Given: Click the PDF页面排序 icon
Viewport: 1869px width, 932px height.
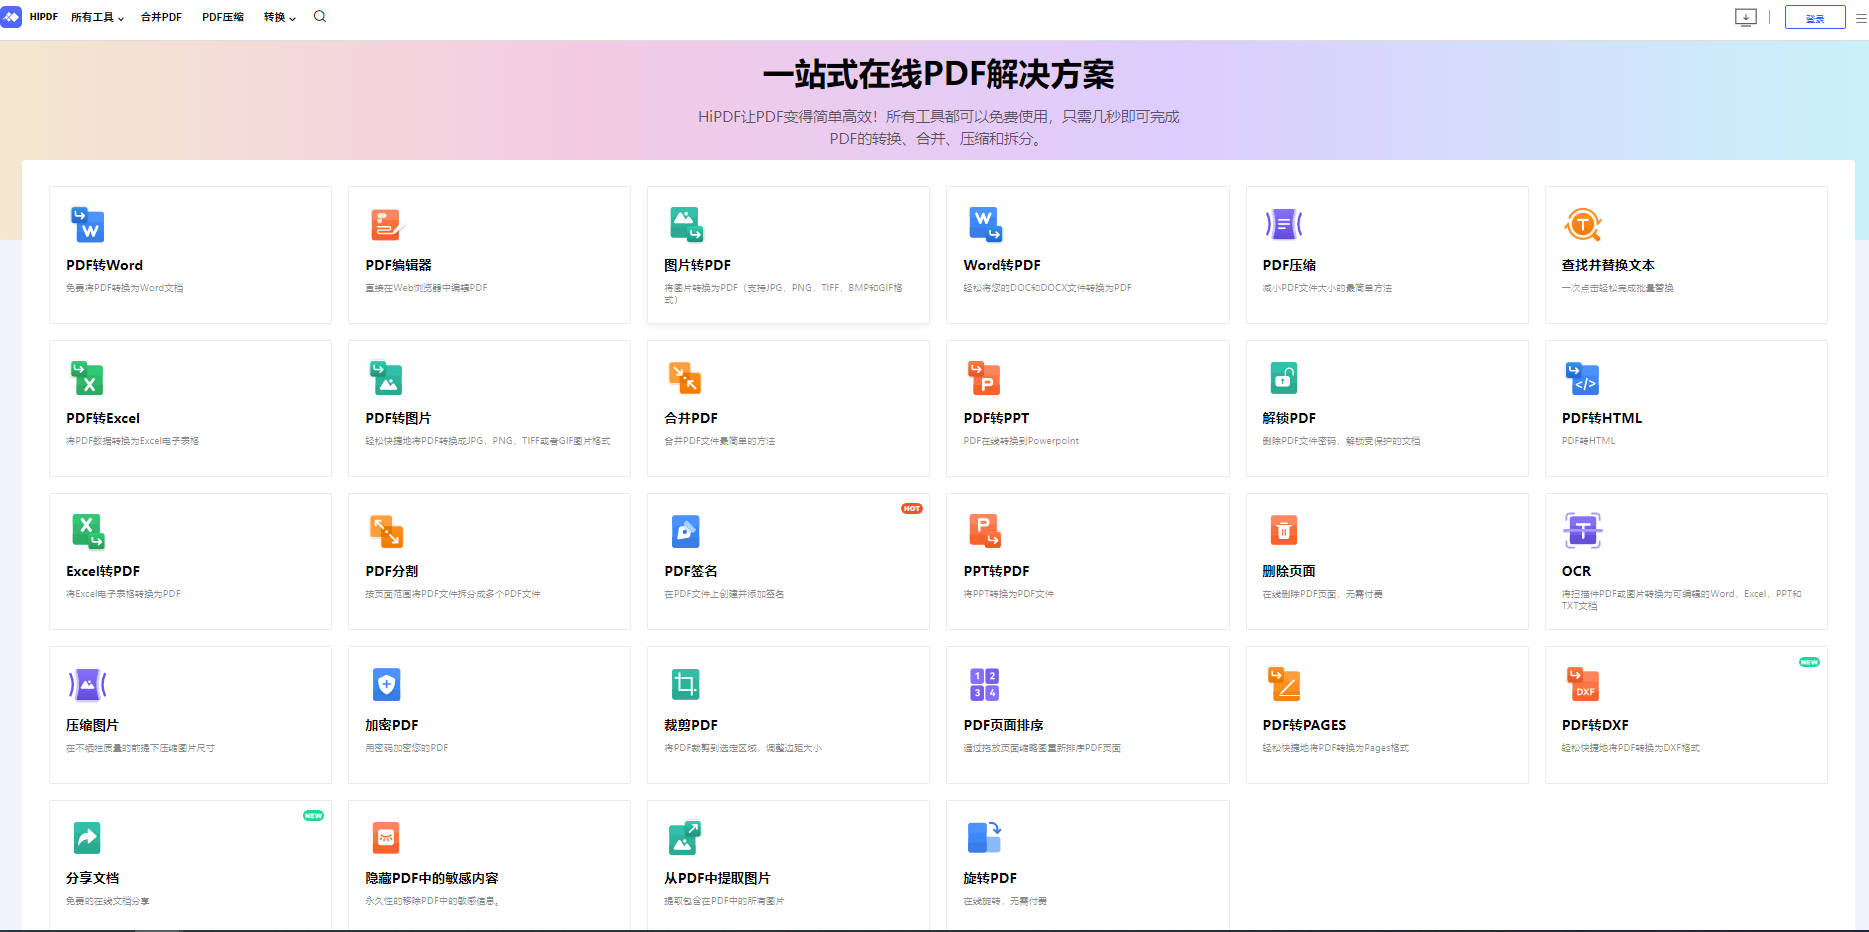Looking at the screenshot, I should [985, 685].
